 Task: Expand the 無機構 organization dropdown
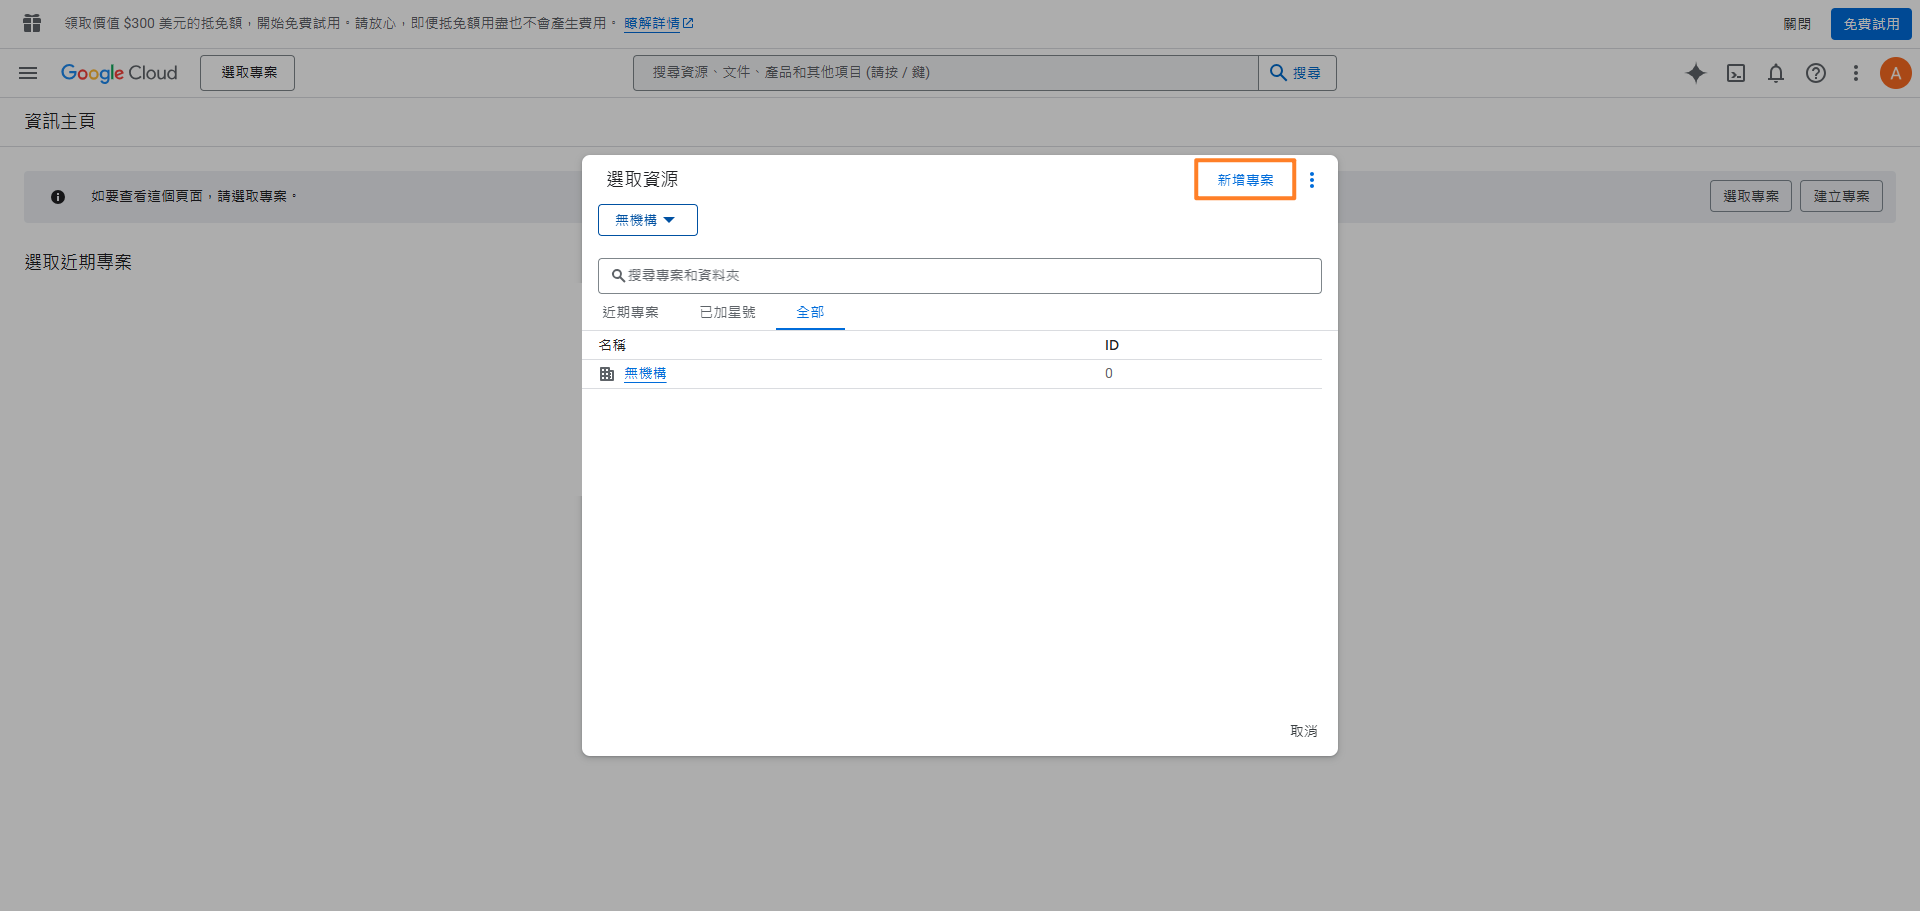647,220
